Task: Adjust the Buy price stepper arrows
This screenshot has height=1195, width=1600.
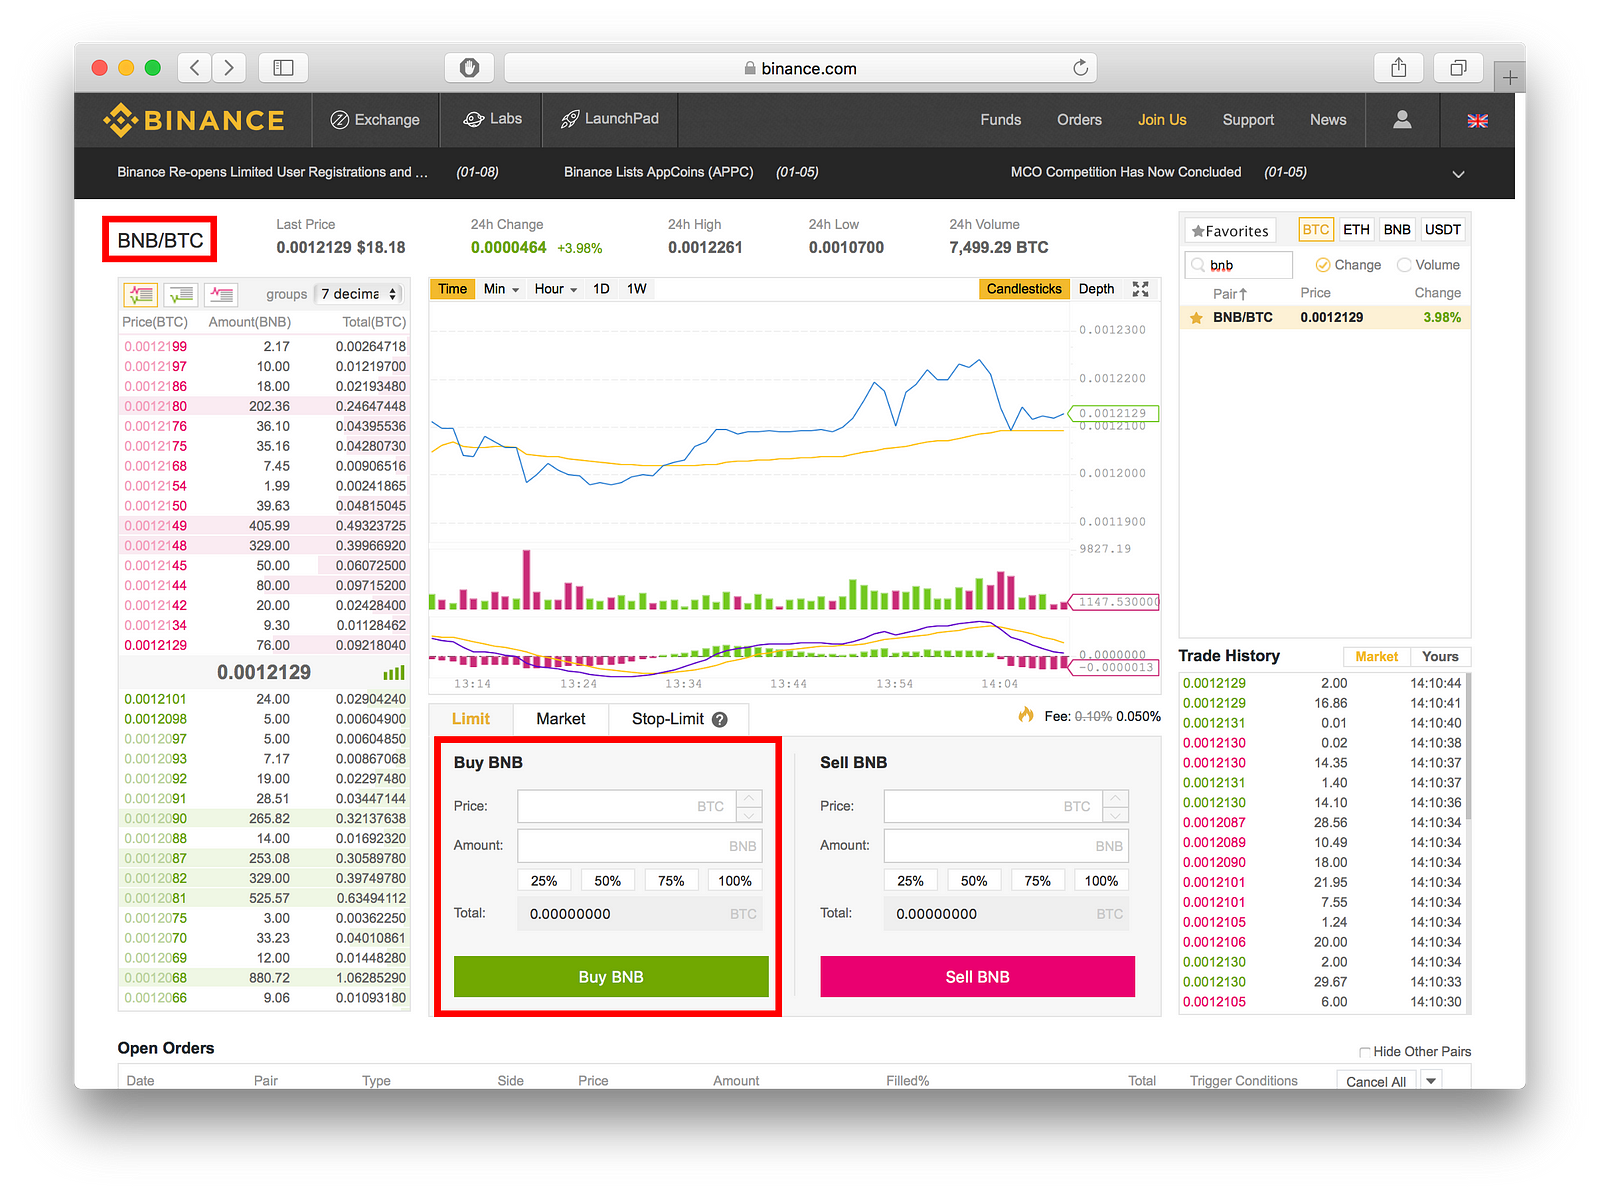Action: tap(749, 806)
